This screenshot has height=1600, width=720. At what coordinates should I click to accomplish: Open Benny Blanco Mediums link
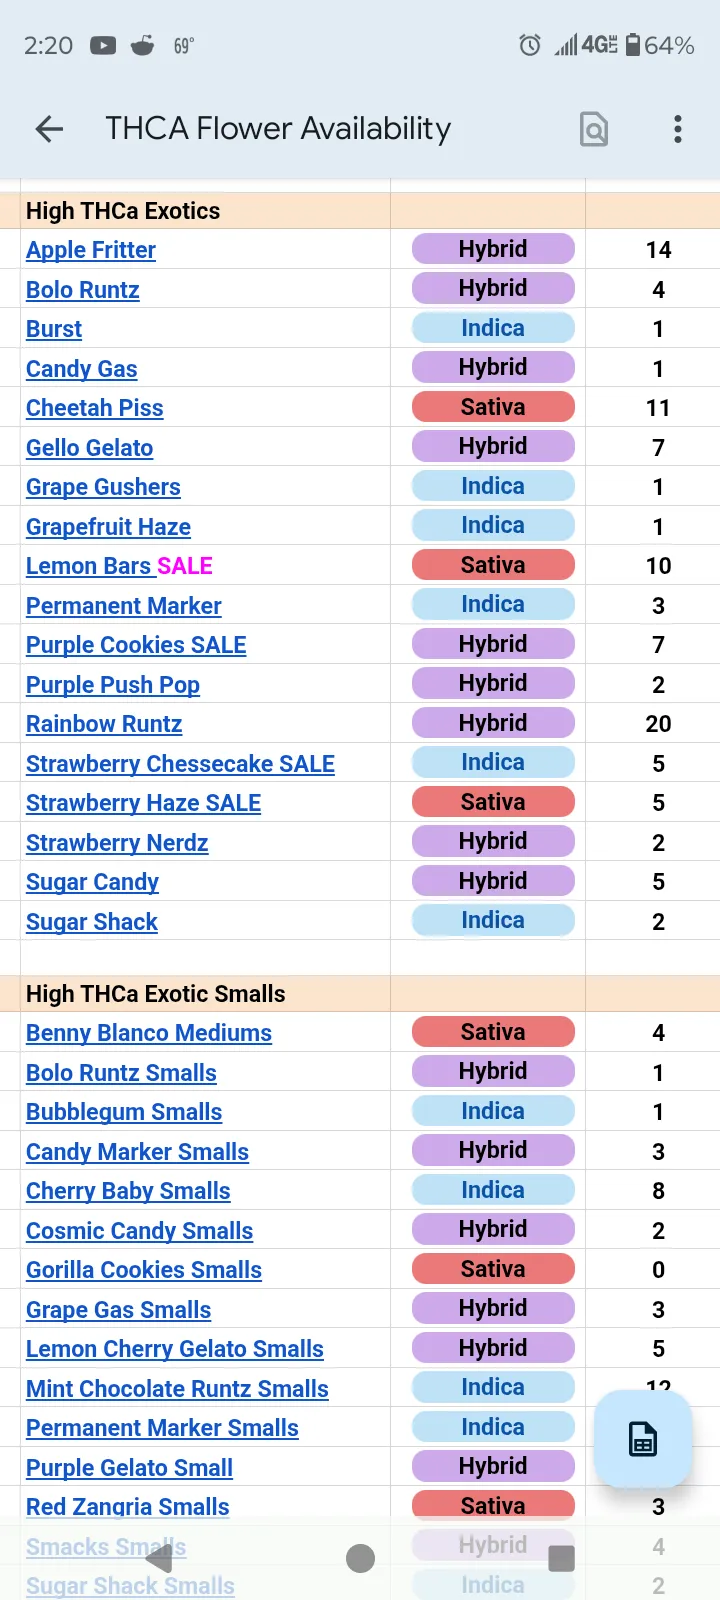[149, 1033]
